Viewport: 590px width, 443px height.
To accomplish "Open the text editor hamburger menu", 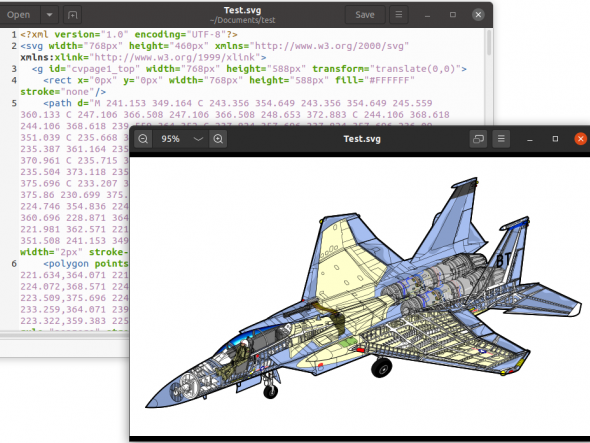I will pos(398,15).
